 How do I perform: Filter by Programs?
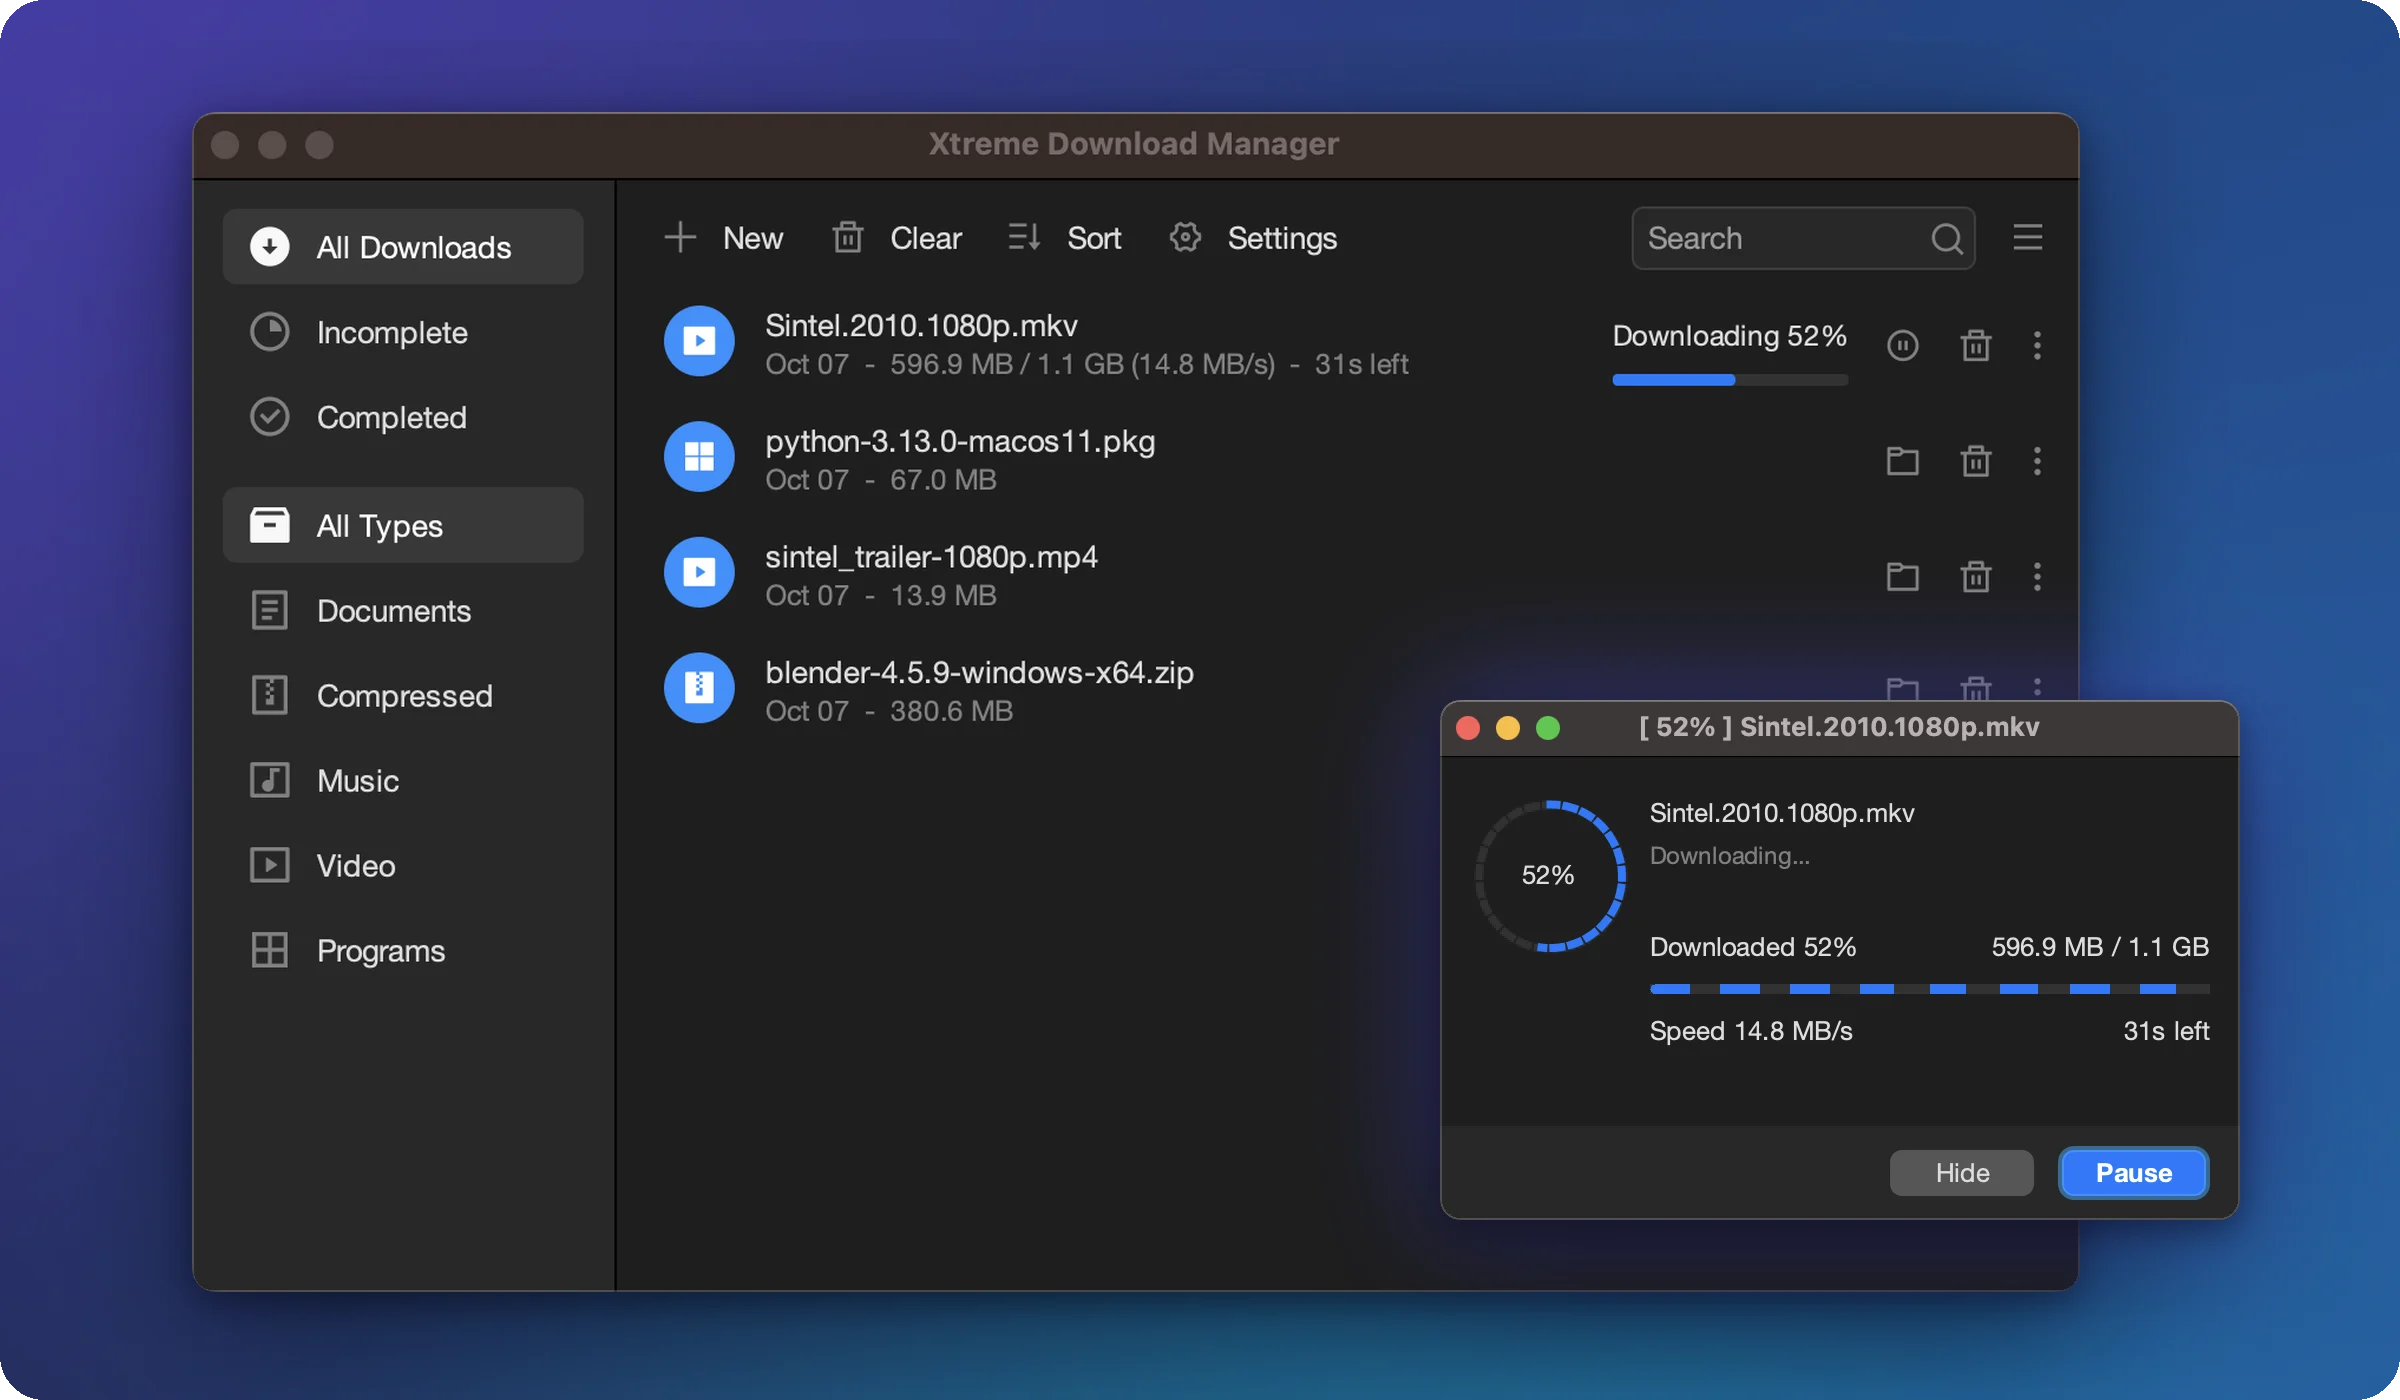pos(403,950)
